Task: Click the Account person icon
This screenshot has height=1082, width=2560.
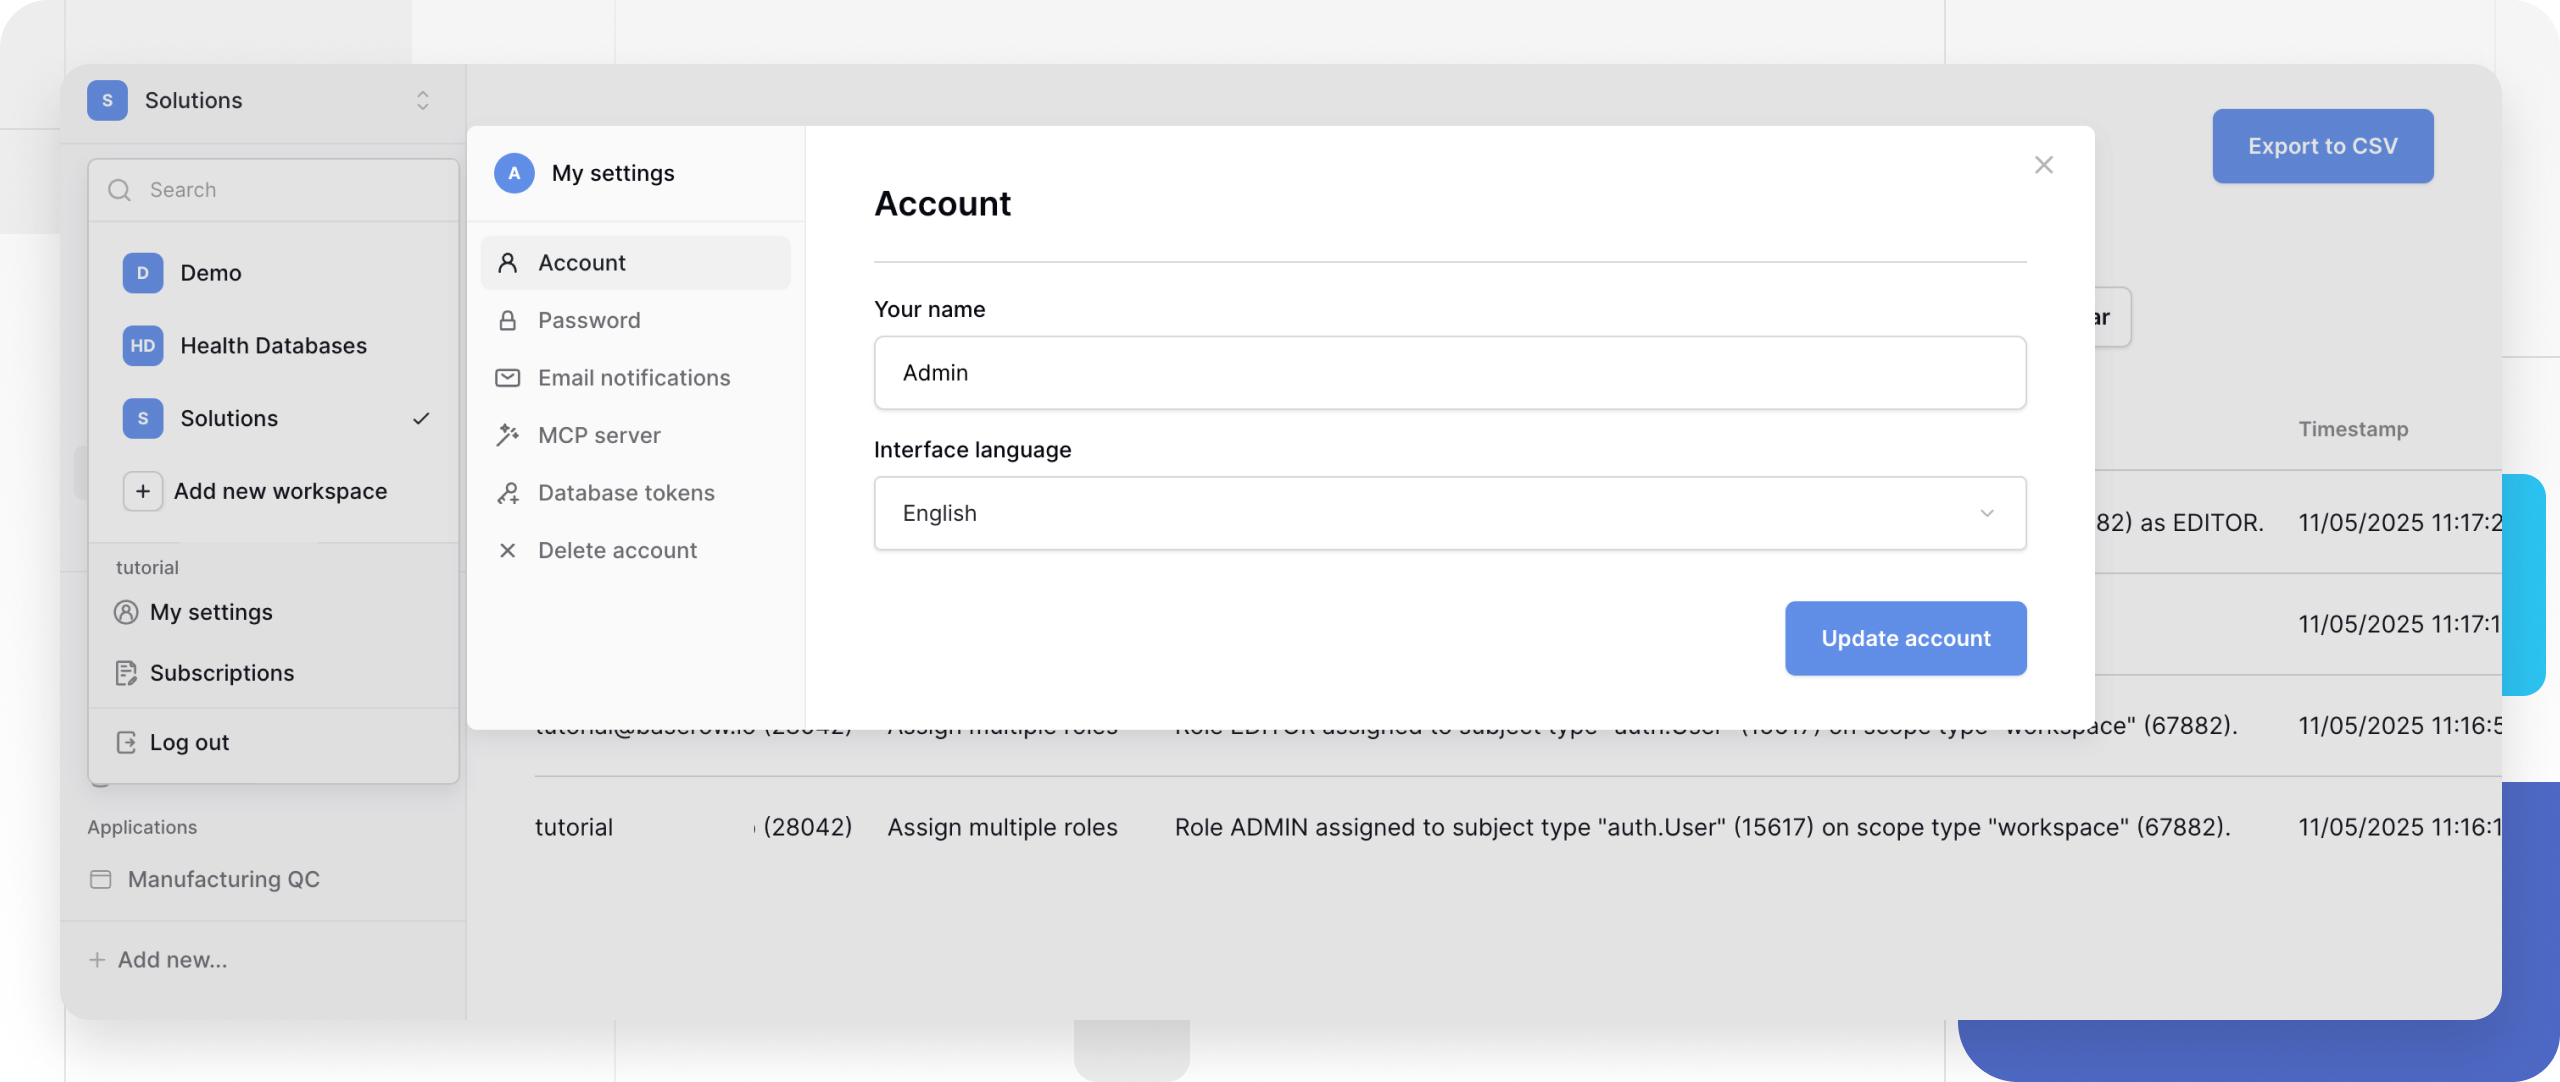Action: (508, 262)
